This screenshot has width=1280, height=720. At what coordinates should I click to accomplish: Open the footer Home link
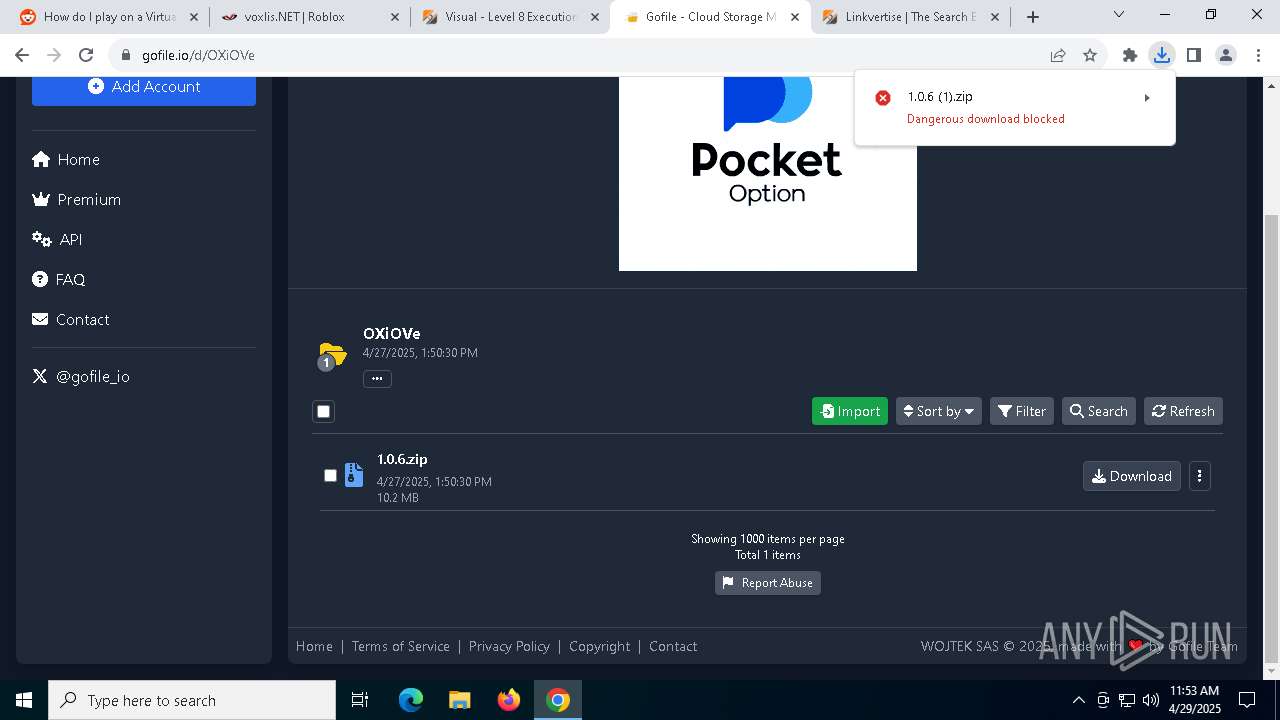(x=314, y=646)
